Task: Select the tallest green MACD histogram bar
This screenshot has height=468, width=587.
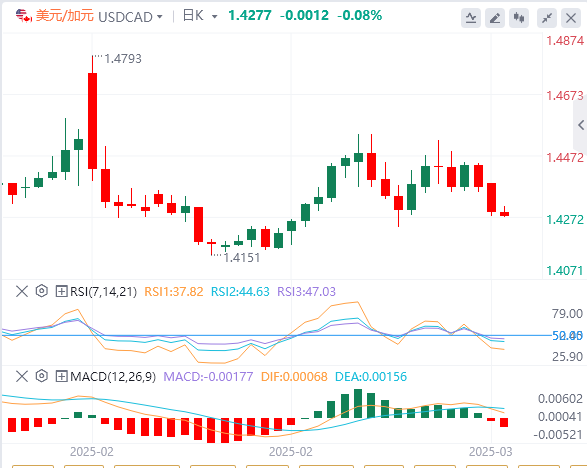Action: point(358,404)
